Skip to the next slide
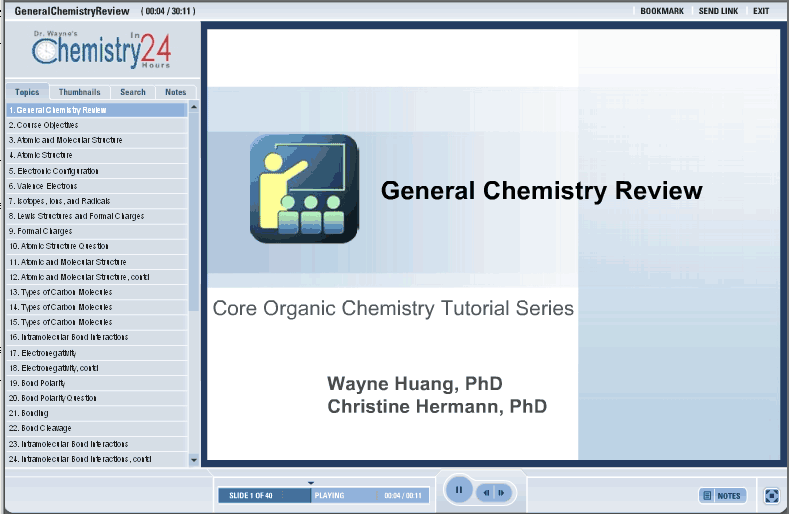The height and width of the screenshot is (514, 789). point(502,492)
